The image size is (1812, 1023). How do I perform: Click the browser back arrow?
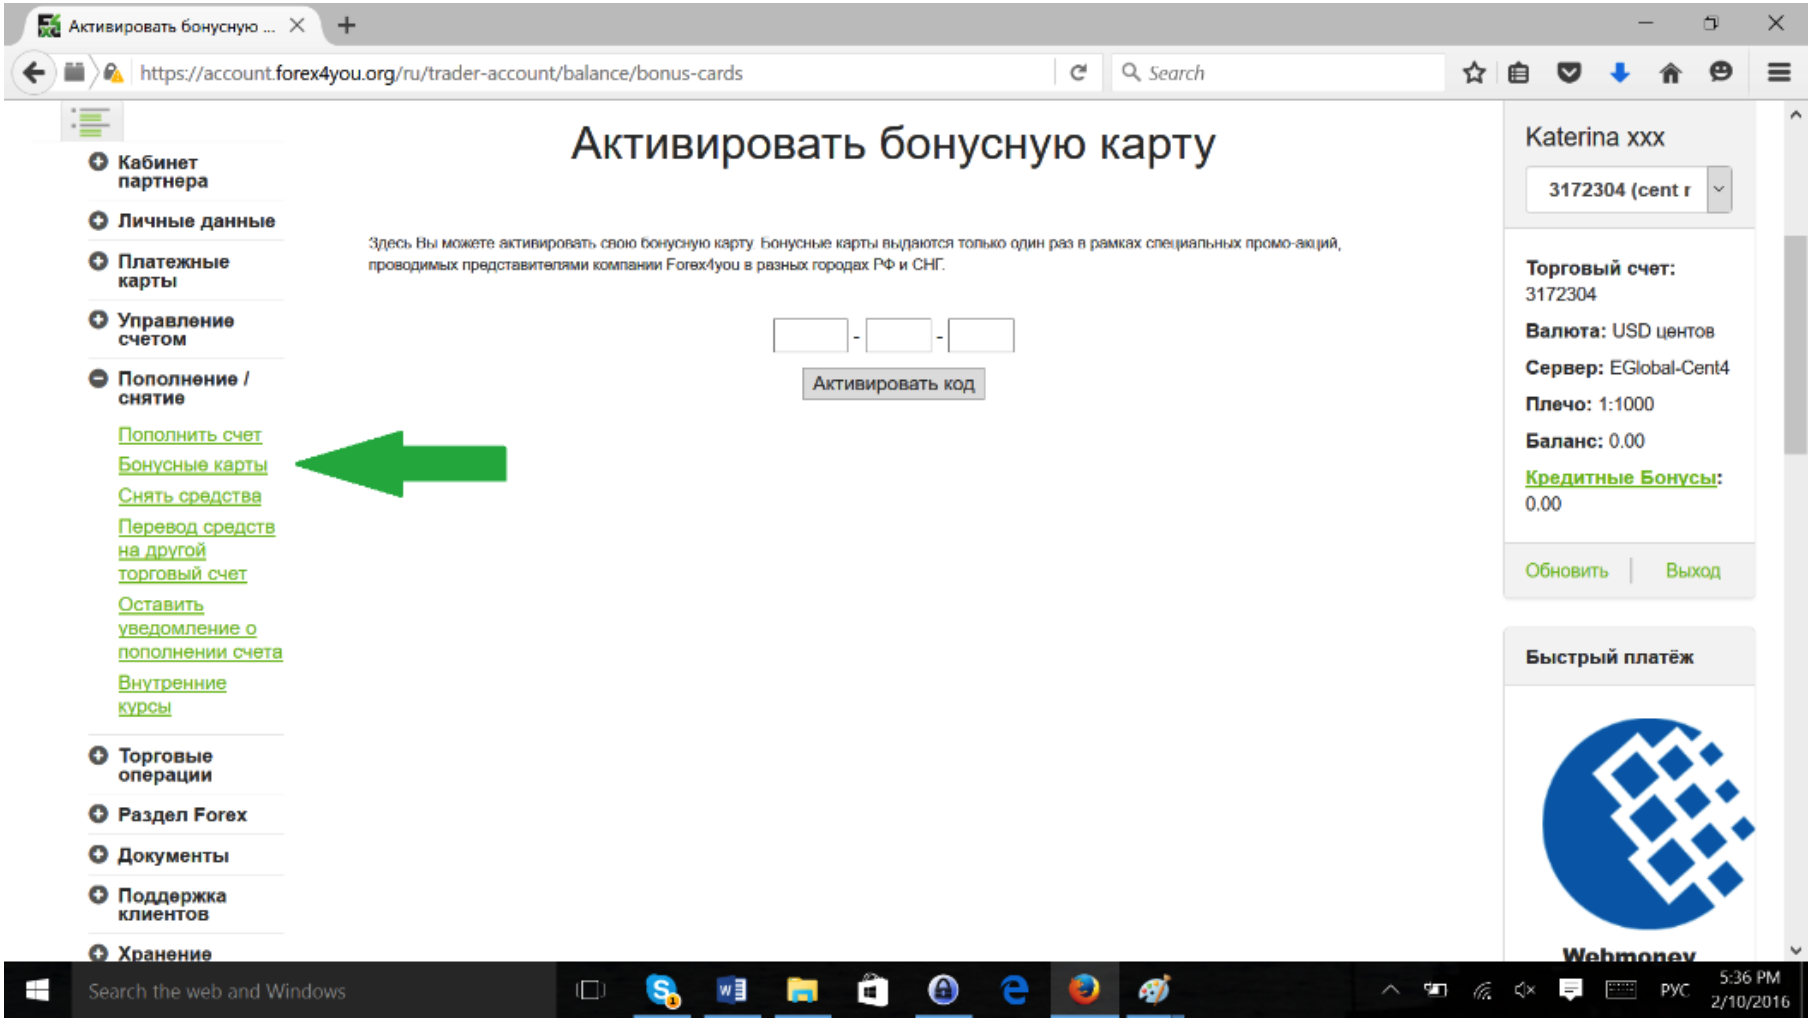click(x=34, y=73)
